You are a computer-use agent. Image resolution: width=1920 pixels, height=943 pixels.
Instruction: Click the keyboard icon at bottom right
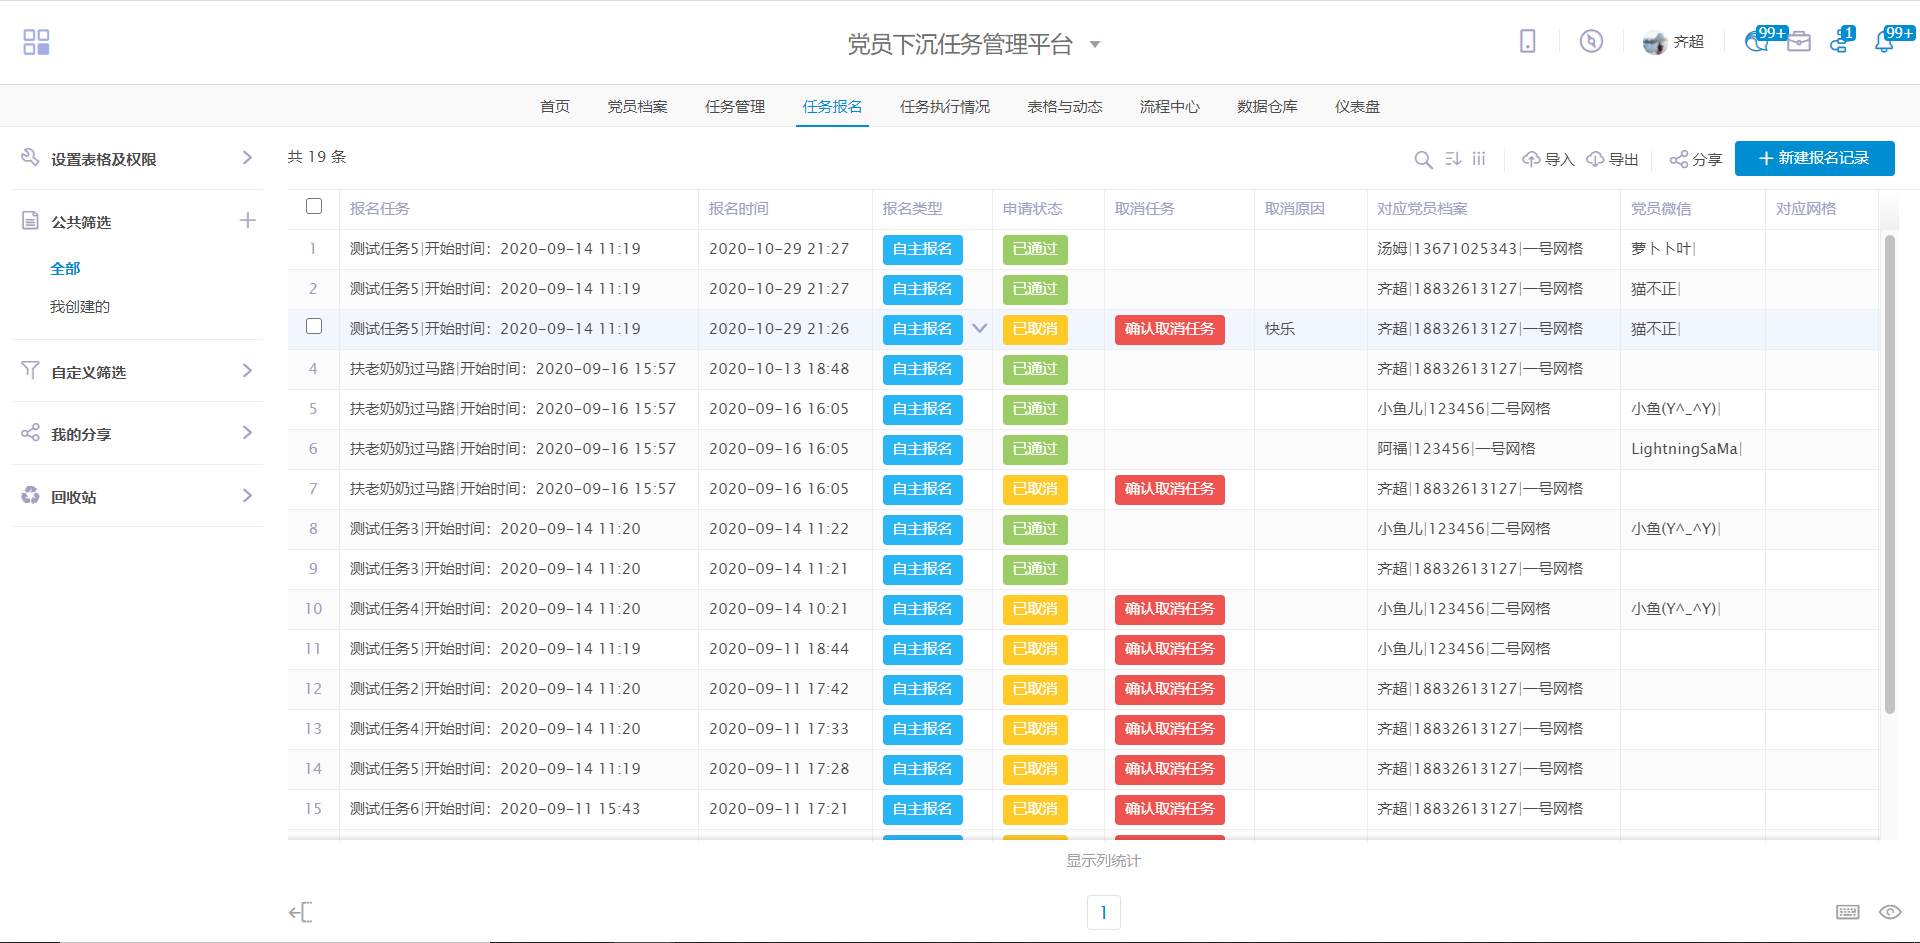pyautogui.click(x=1847, y=912)
